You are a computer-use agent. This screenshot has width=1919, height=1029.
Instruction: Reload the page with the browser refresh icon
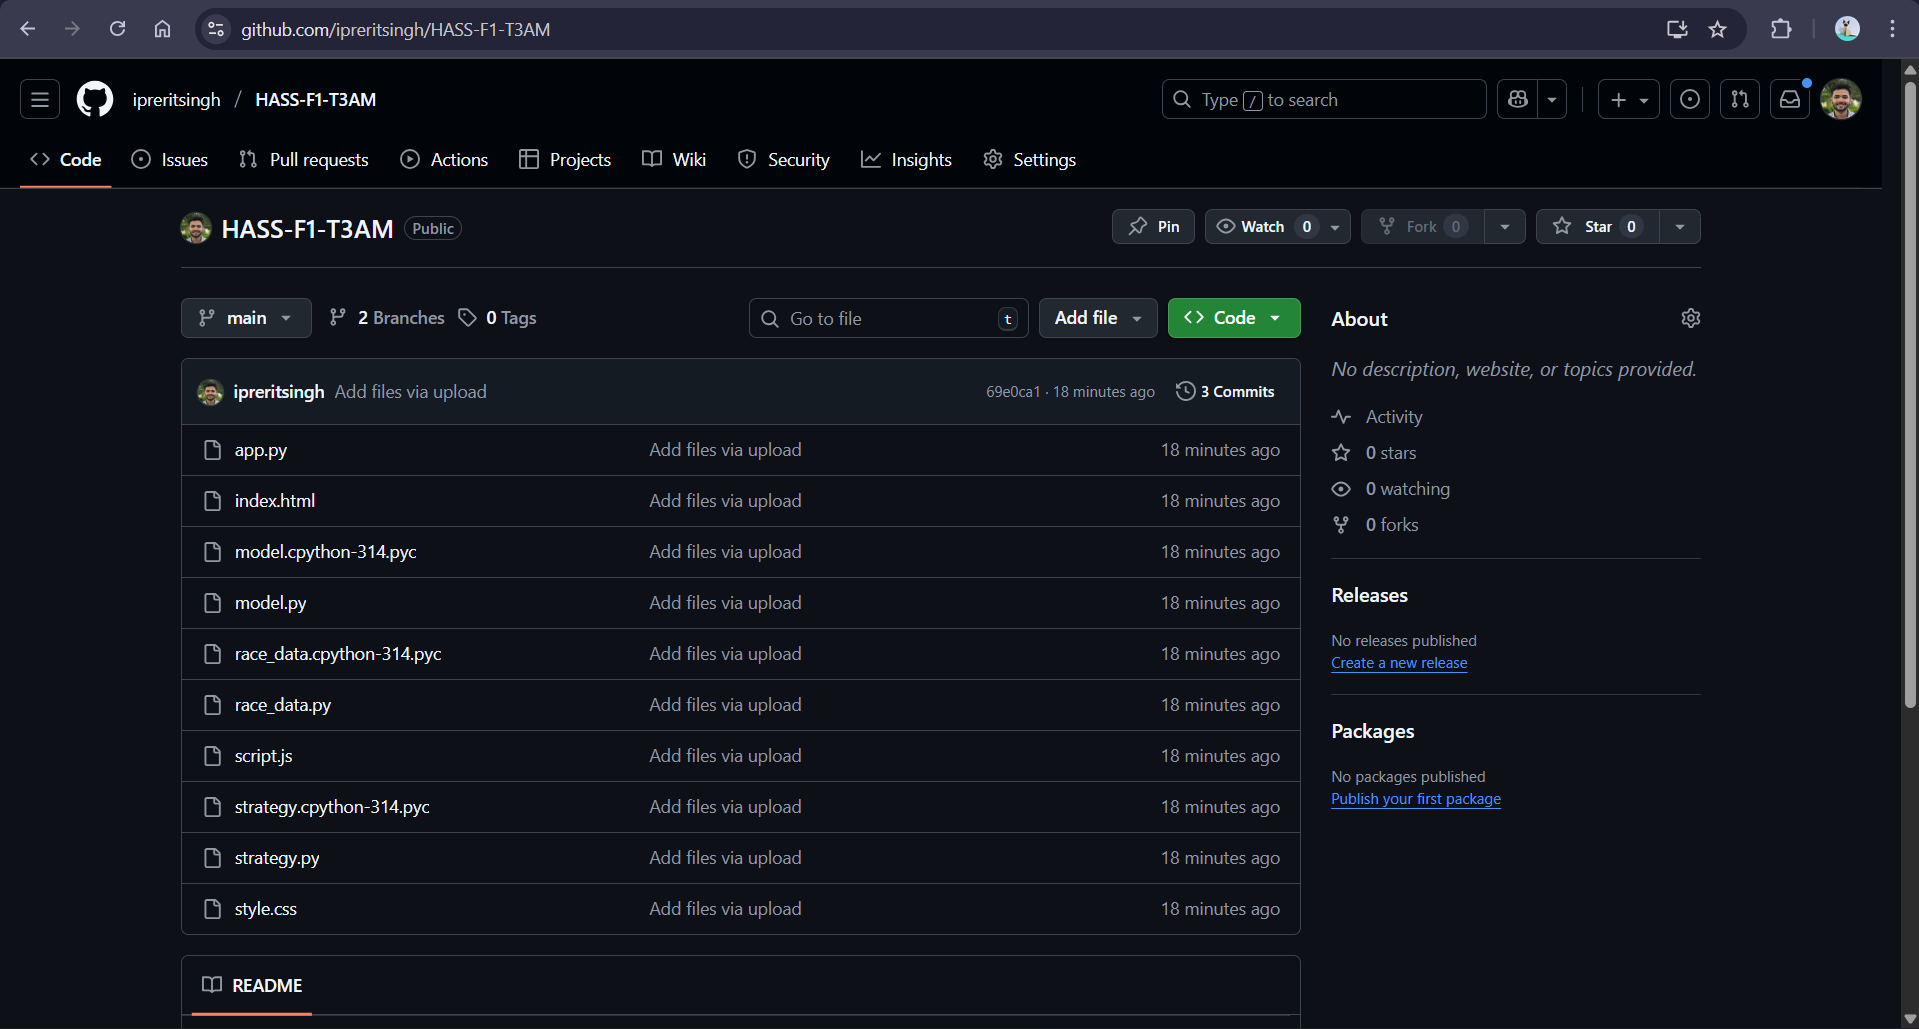[x=117, y=29]
